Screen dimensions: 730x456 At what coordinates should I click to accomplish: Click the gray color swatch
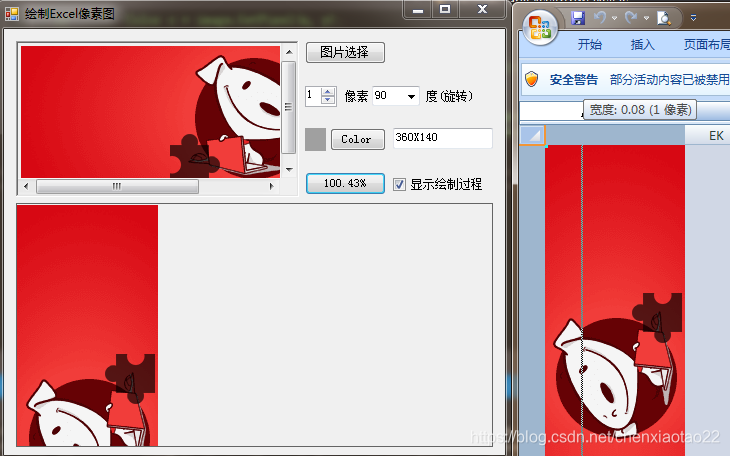pyautogui.click(x=315, y=139)
